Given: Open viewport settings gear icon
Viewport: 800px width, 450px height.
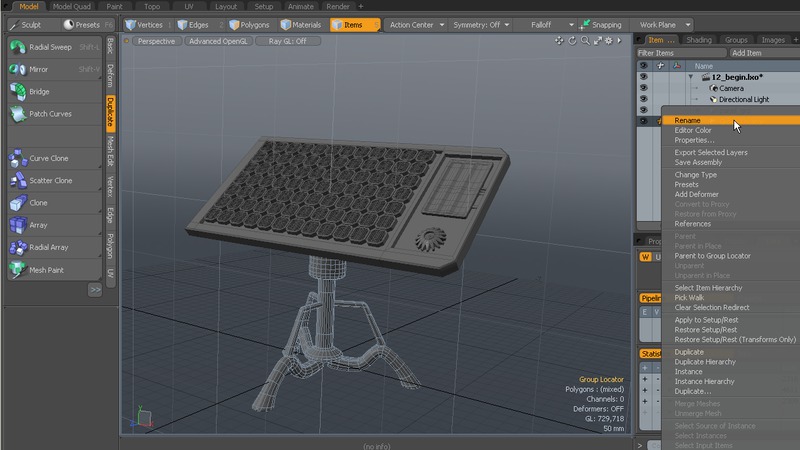Looking at the screenshot, I should (609, 41).
